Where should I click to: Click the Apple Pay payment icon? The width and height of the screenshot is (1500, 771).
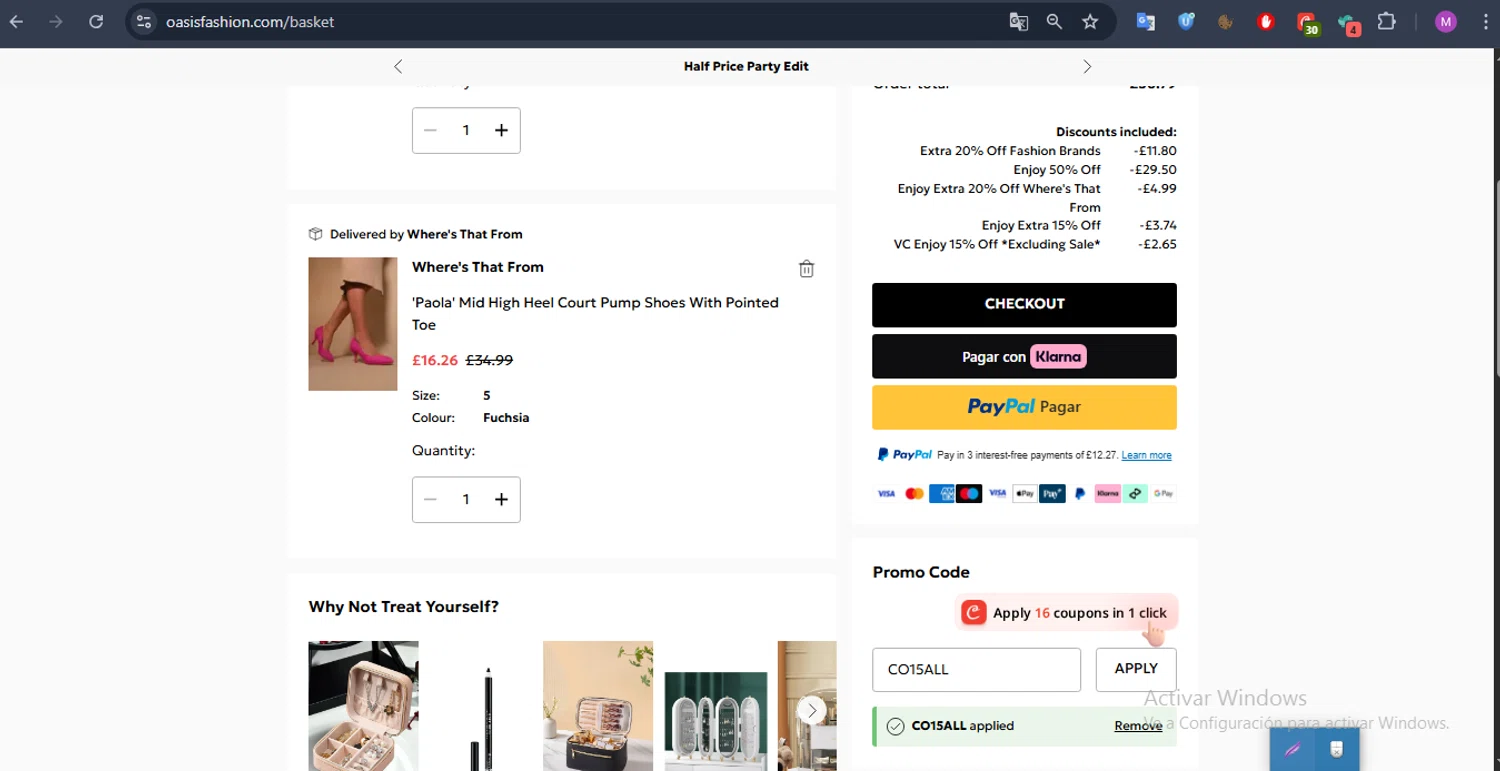coord(1024,493)
